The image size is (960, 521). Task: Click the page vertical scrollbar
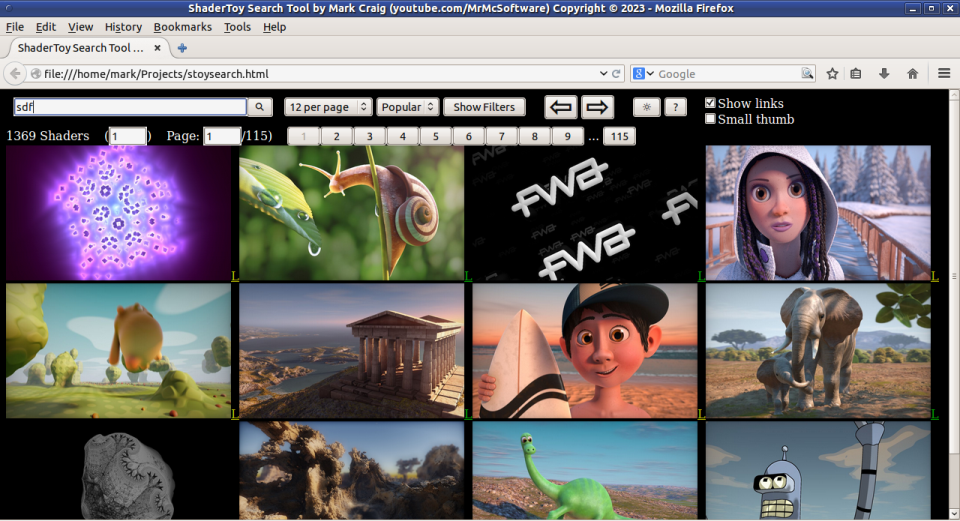[954, 305]
